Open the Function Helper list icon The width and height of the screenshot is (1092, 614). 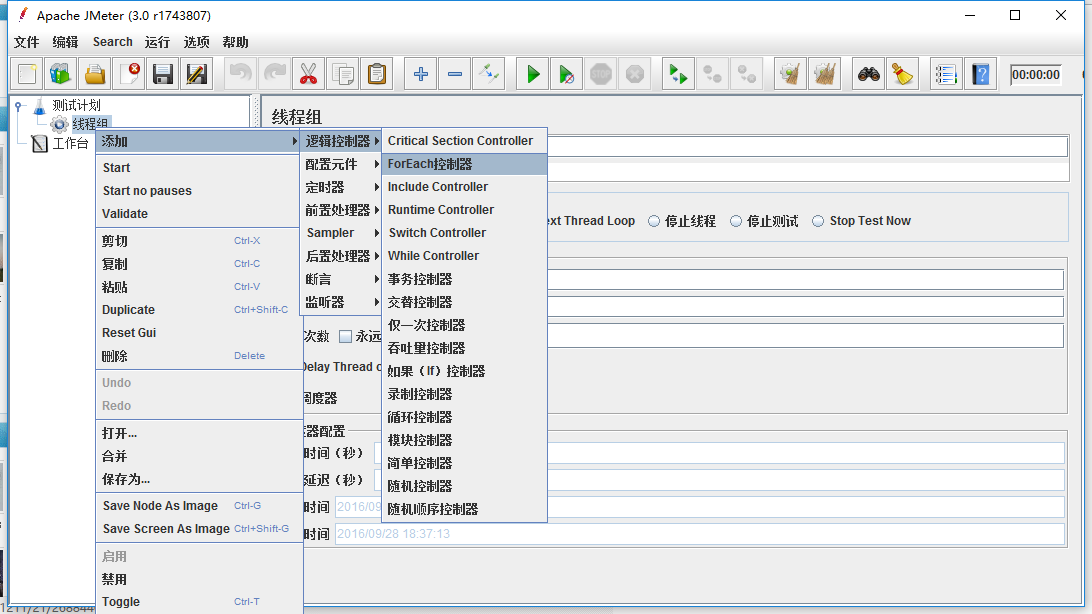[946, 74]
